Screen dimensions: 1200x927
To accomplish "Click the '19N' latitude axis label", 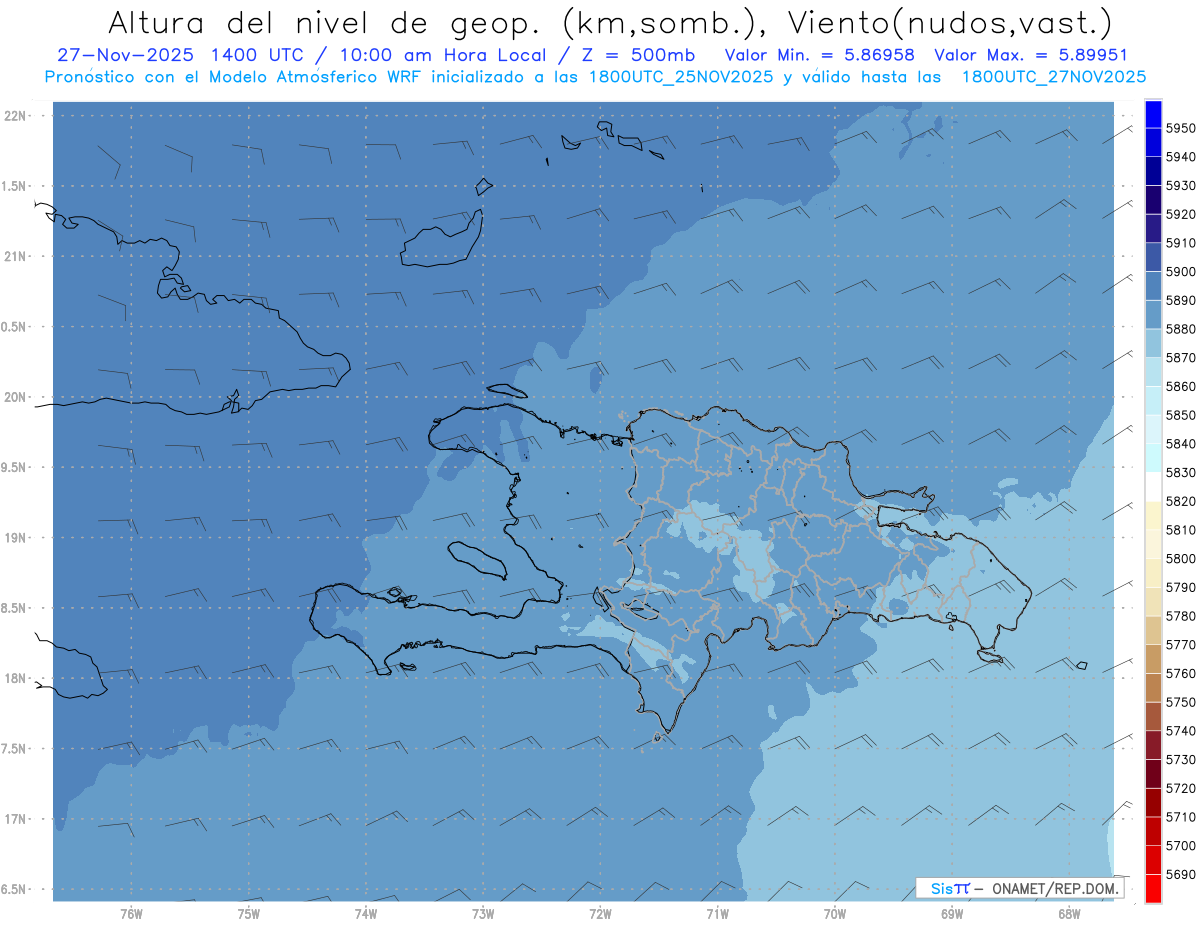I will pos(15,538).
